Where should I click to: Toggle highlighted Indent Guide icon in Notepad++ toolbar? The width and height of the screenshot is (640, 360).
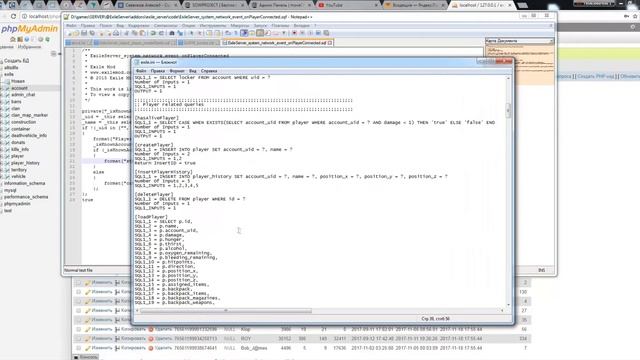coord(244,33)
